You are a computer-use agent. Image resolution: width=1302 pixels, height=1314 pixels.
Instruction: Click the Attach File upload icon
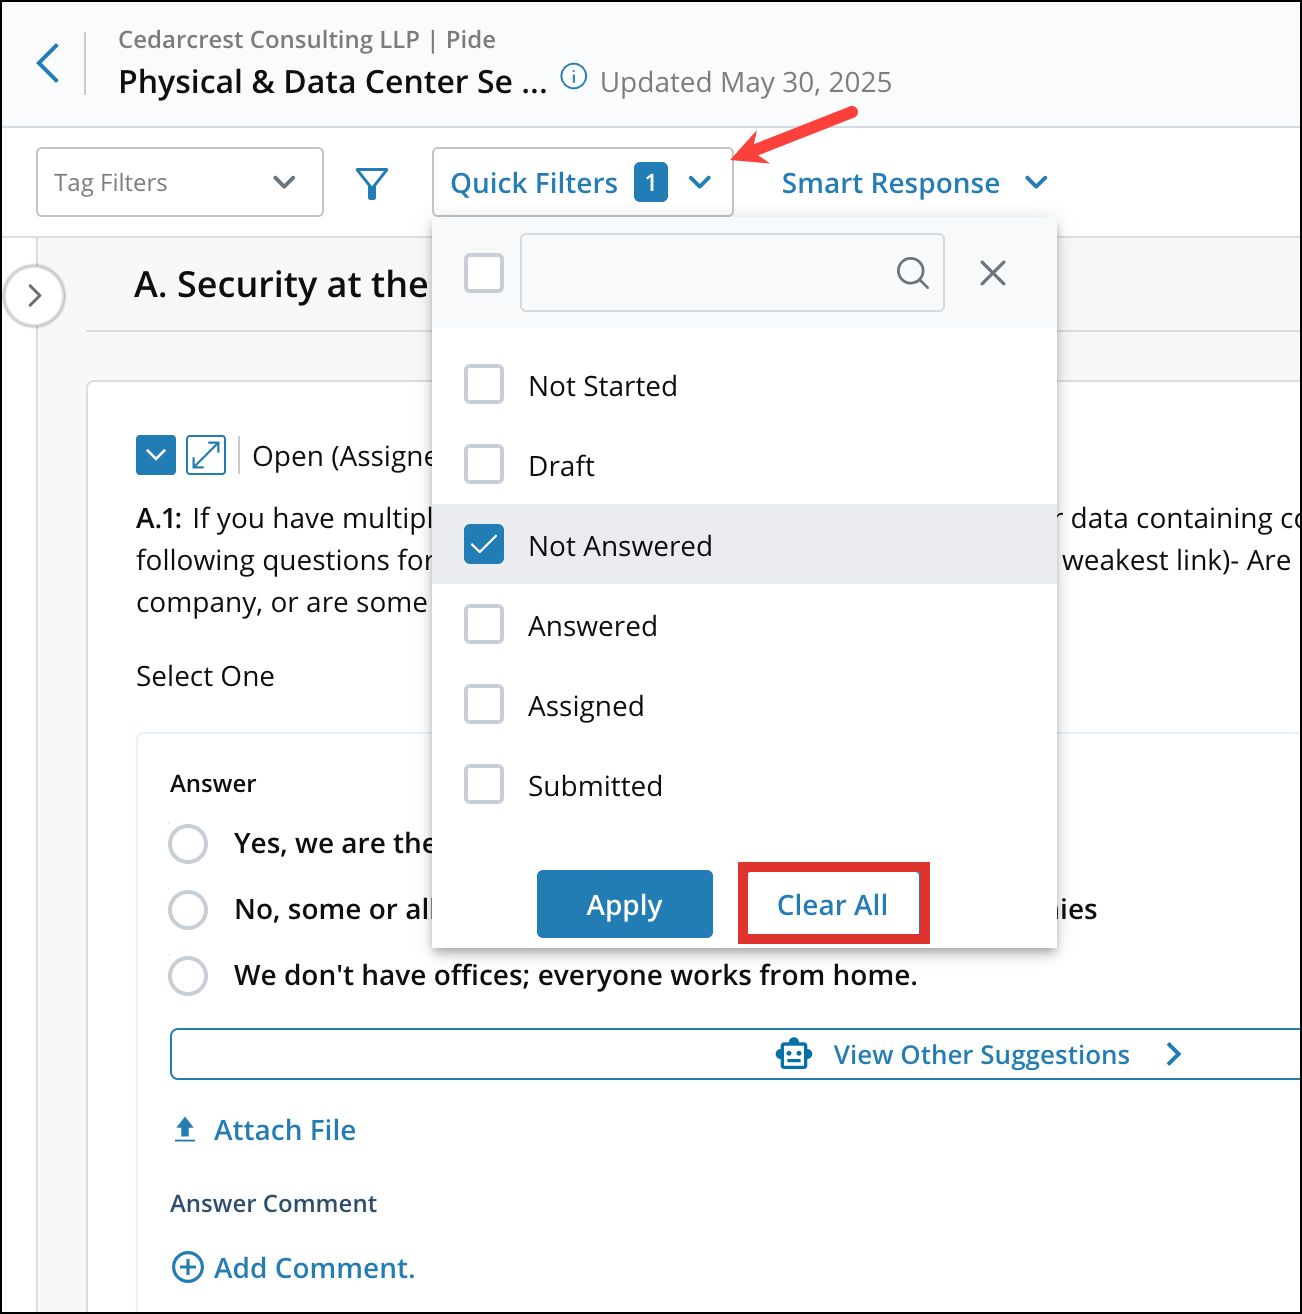[185, 1130]
